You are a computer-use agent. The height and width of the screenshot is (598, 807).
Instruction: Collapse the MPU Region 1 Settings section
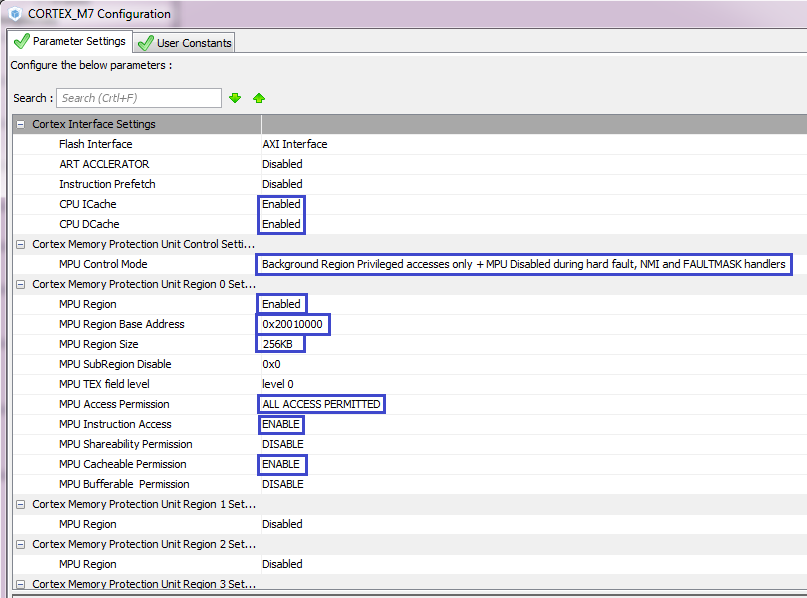(x=20, y=504)
